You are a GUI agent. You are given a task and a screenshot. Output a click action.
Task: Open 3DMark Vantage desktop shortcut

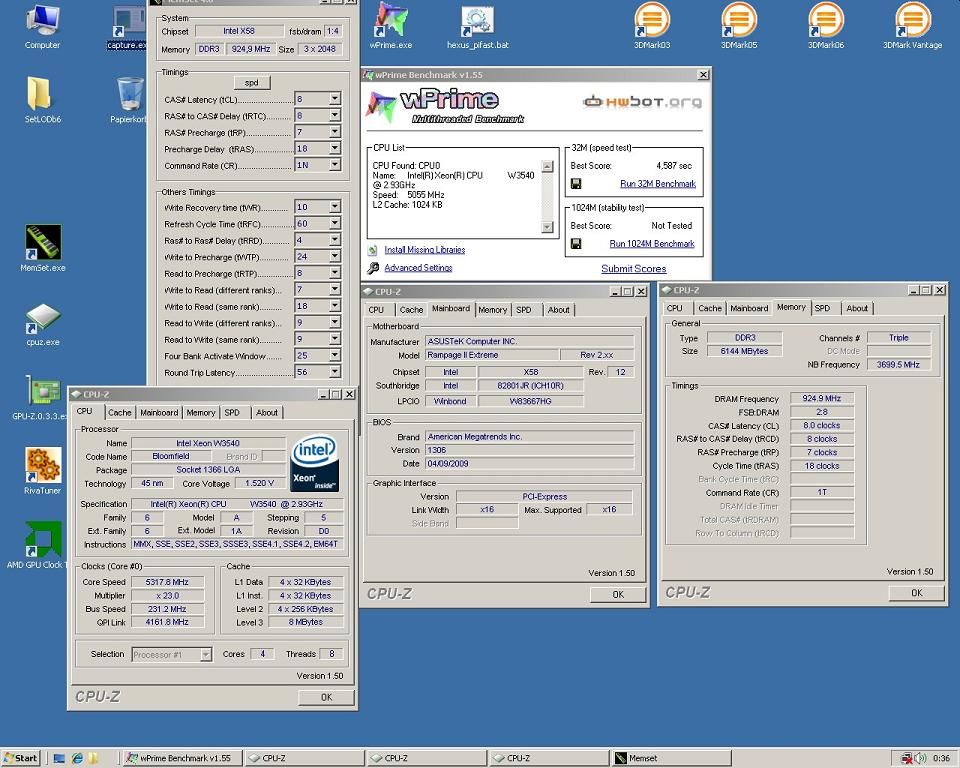pyautogui.click(x=912, y=25)
